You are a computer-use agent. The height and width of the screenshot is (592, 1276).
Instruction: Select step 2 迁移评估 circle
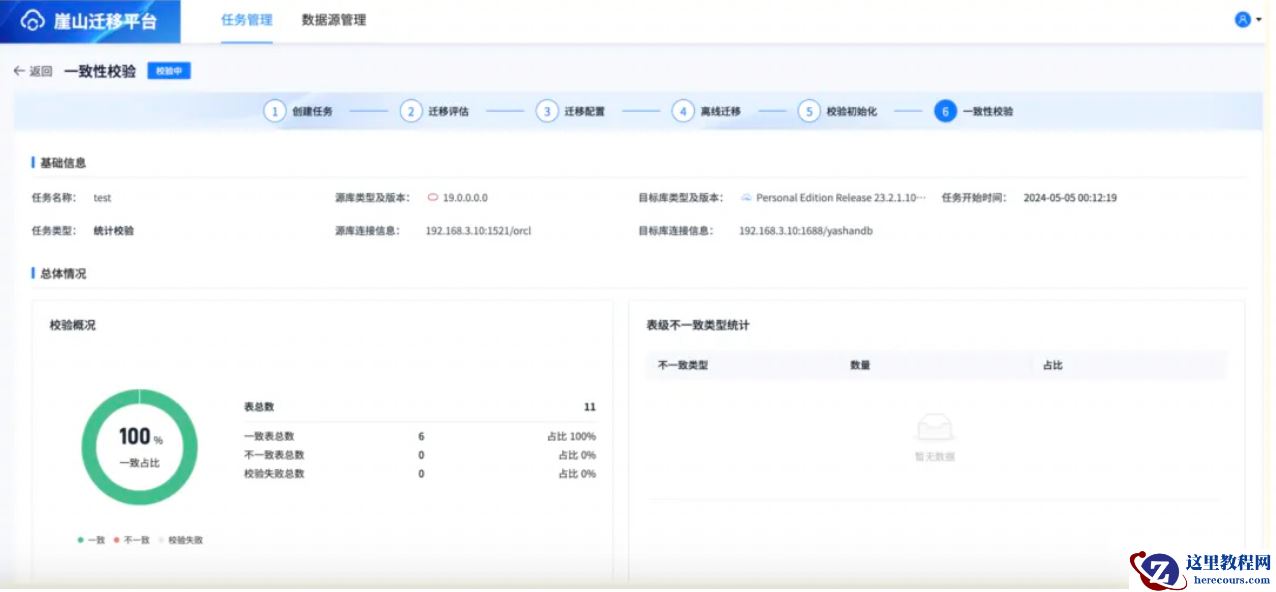pos(411,111)
